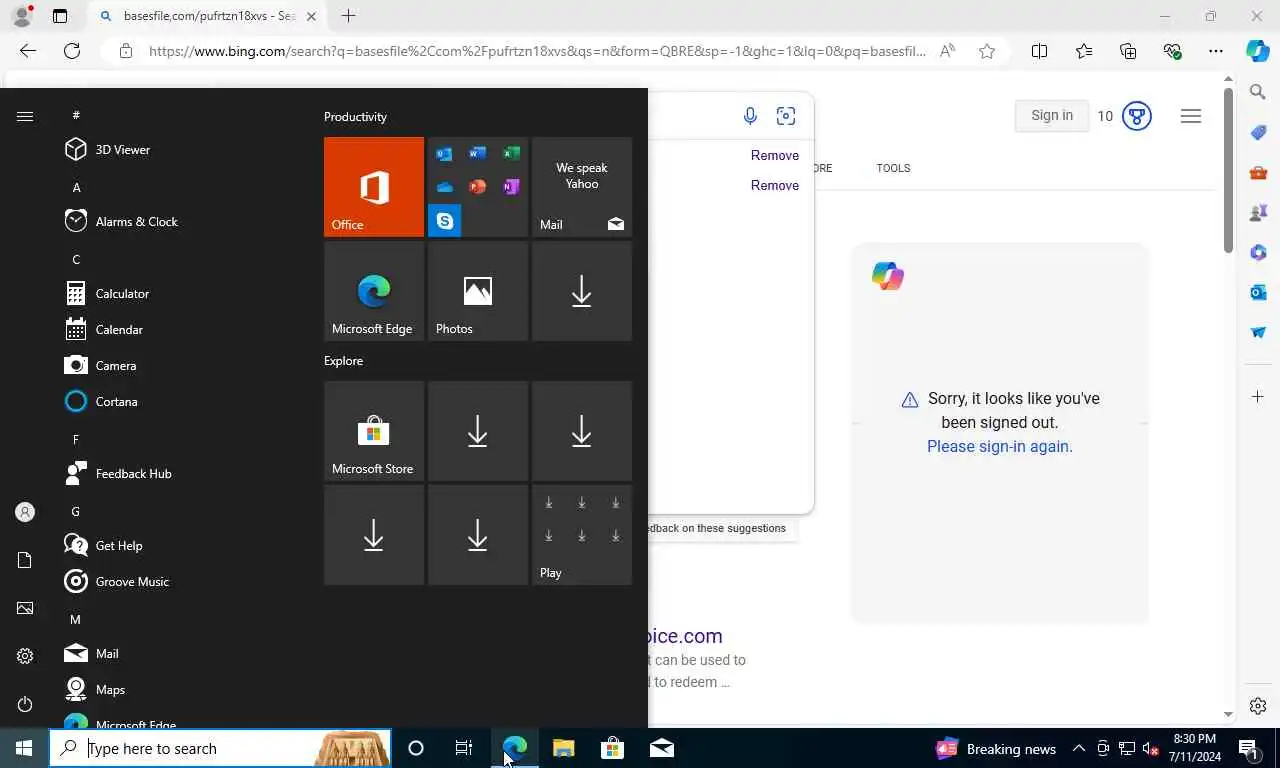Click the Power button in Start
The width and height of the screenshot is (1280, 768).
(25, 704)
